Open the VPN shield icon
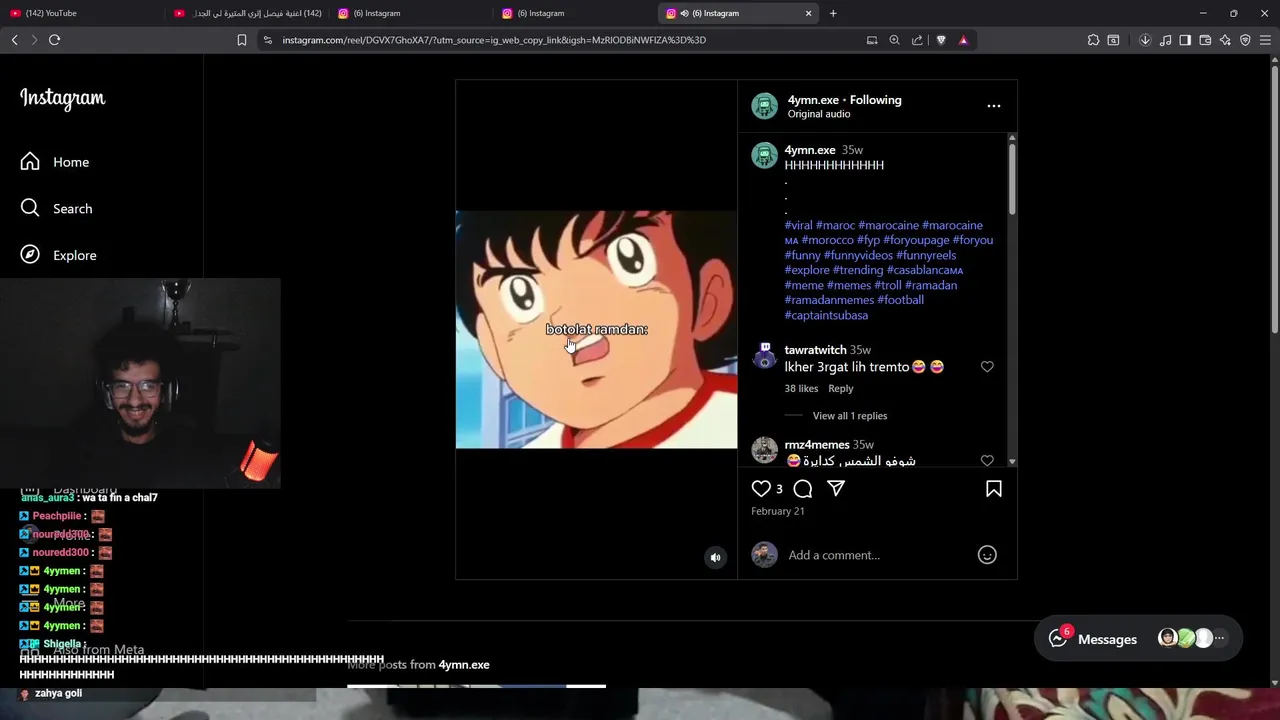The width and height of the screenshot is (1280, 720). pos(1245,40)
